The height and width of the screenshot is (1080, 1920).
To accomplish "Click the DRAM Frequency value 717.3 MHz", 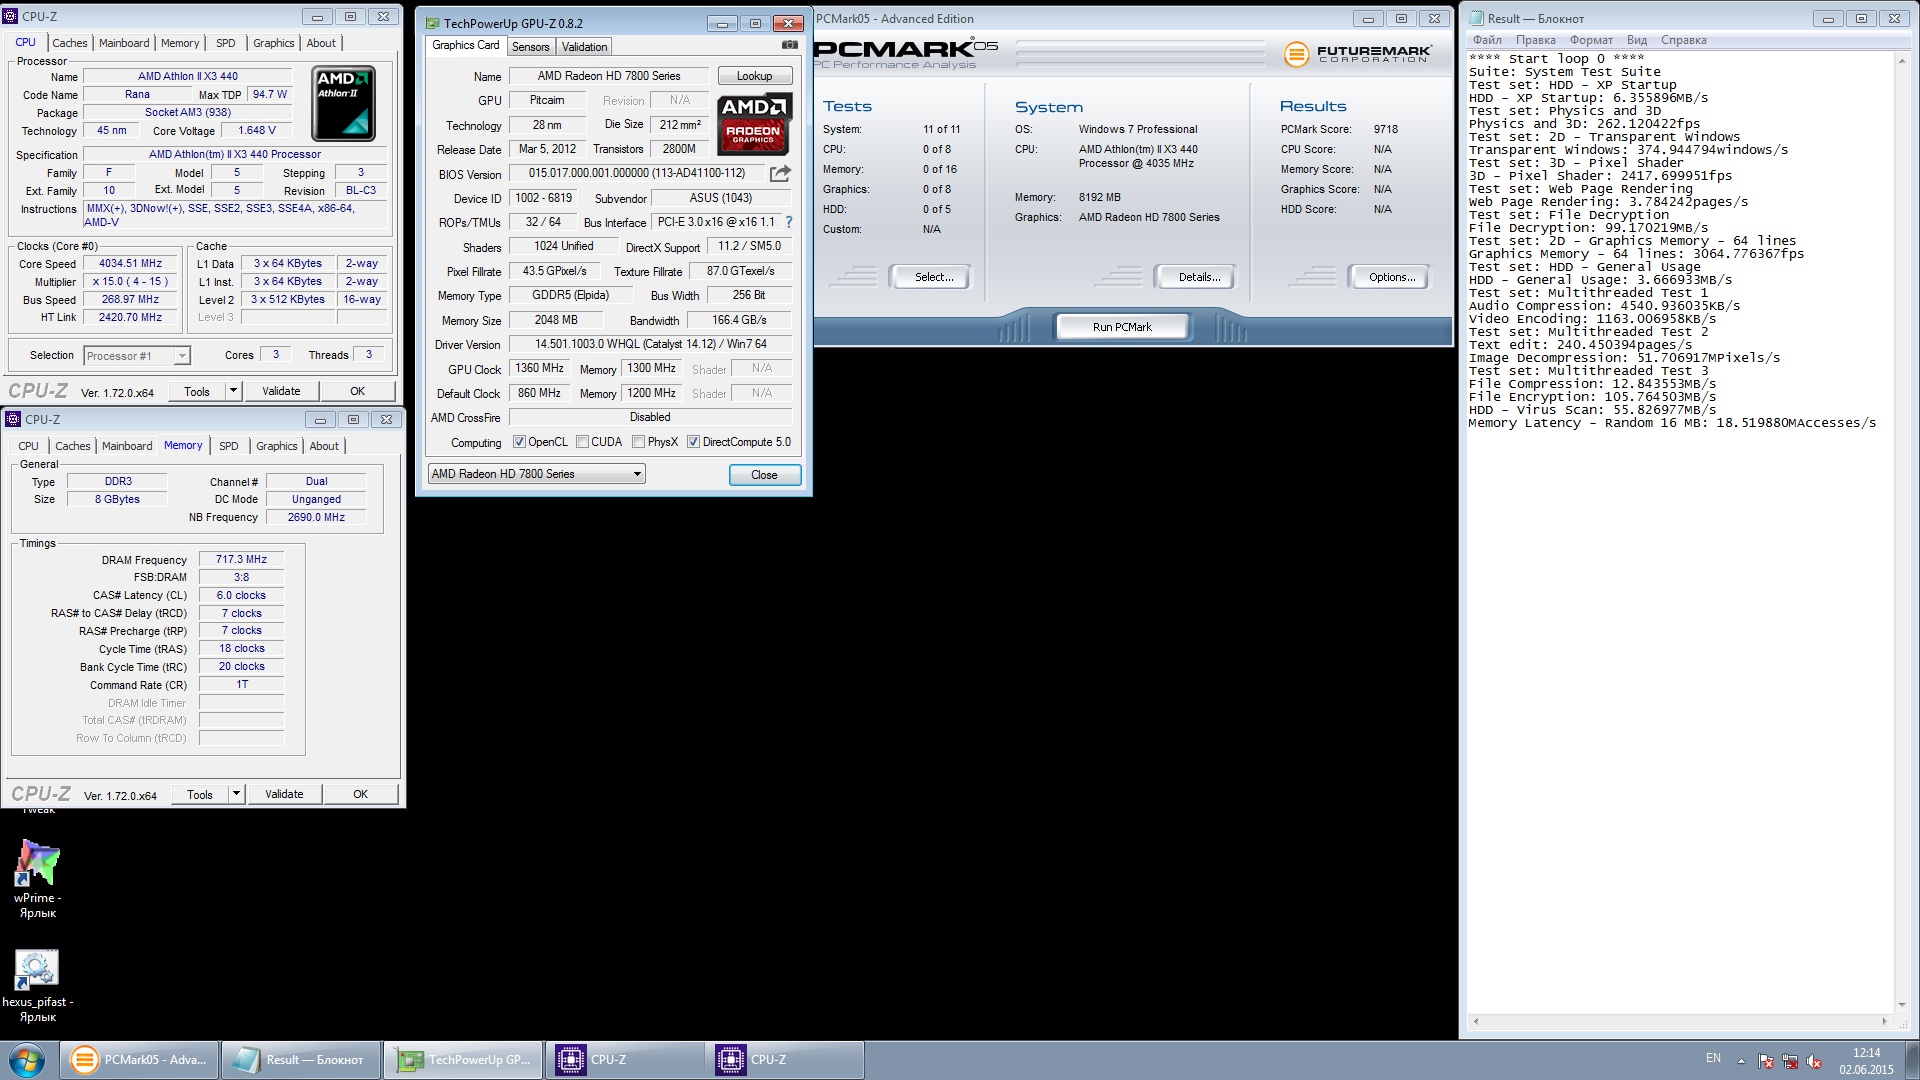I will [x=241, y=559].
